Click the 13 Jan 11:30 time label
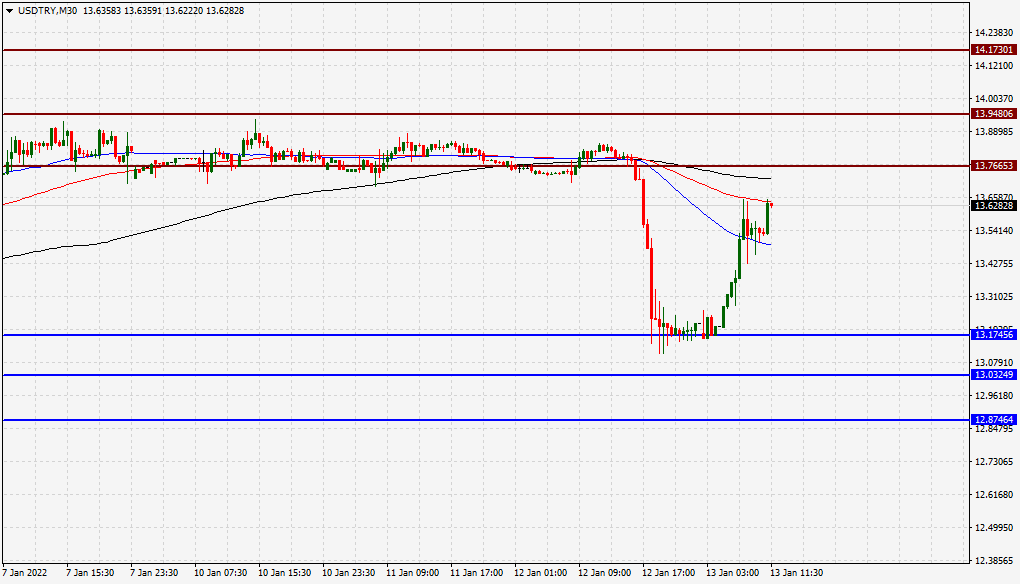The width and height of the screenshot is (1020, 584). pos(797,573)
